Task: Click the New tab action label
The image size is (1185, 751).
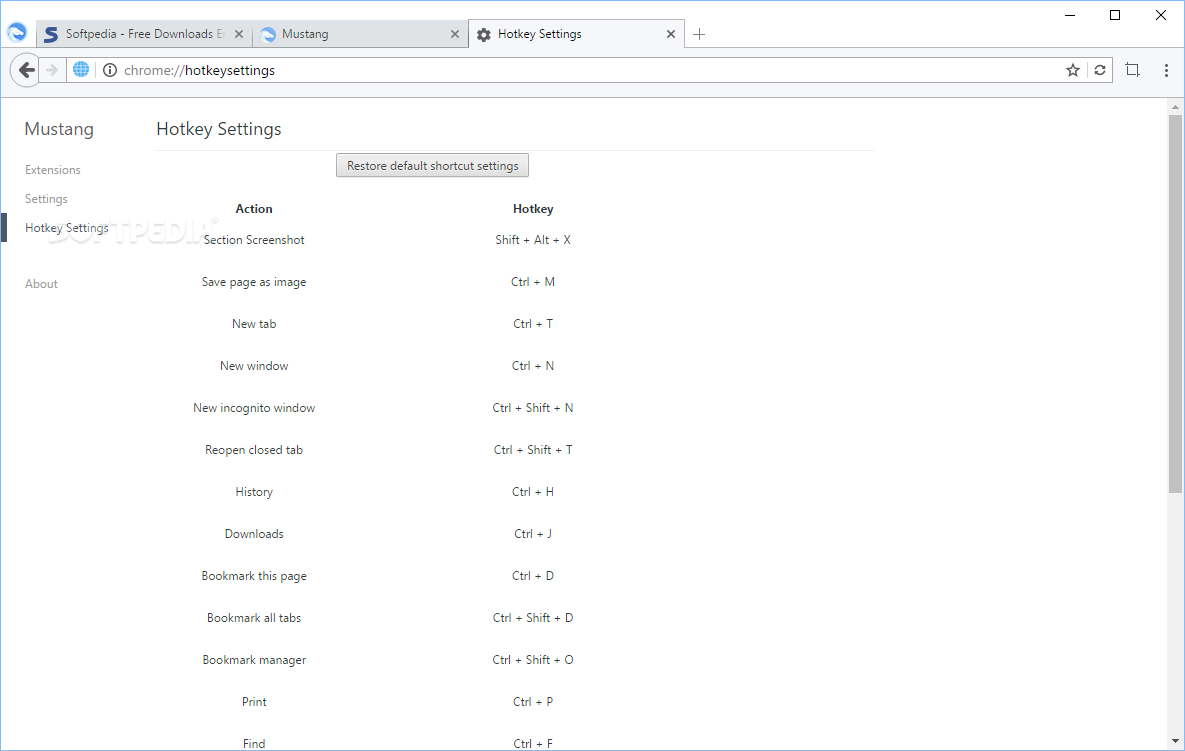Action: pyautogui.click(x=254, y=323)
